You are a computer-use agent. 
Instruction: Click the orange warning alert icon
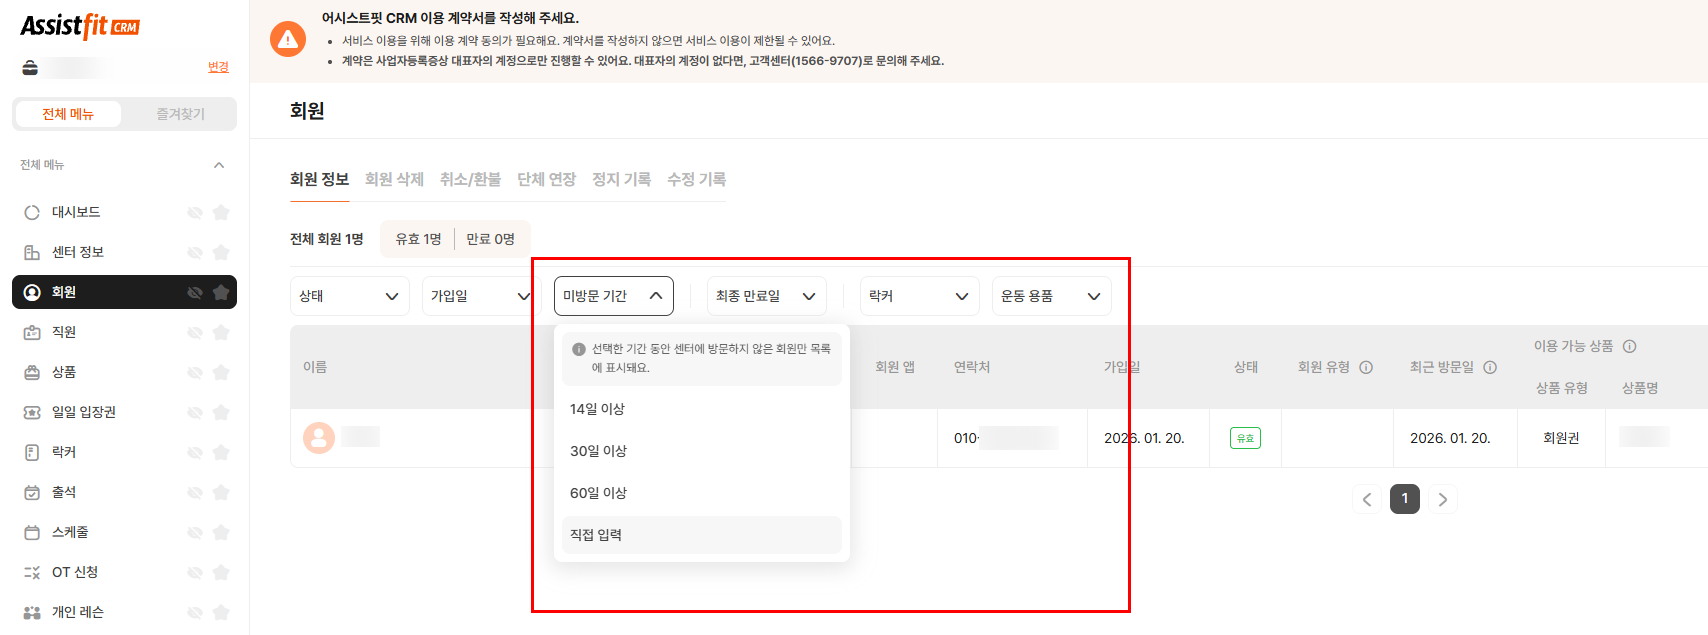pyautogui.click(x=288, y=39)
